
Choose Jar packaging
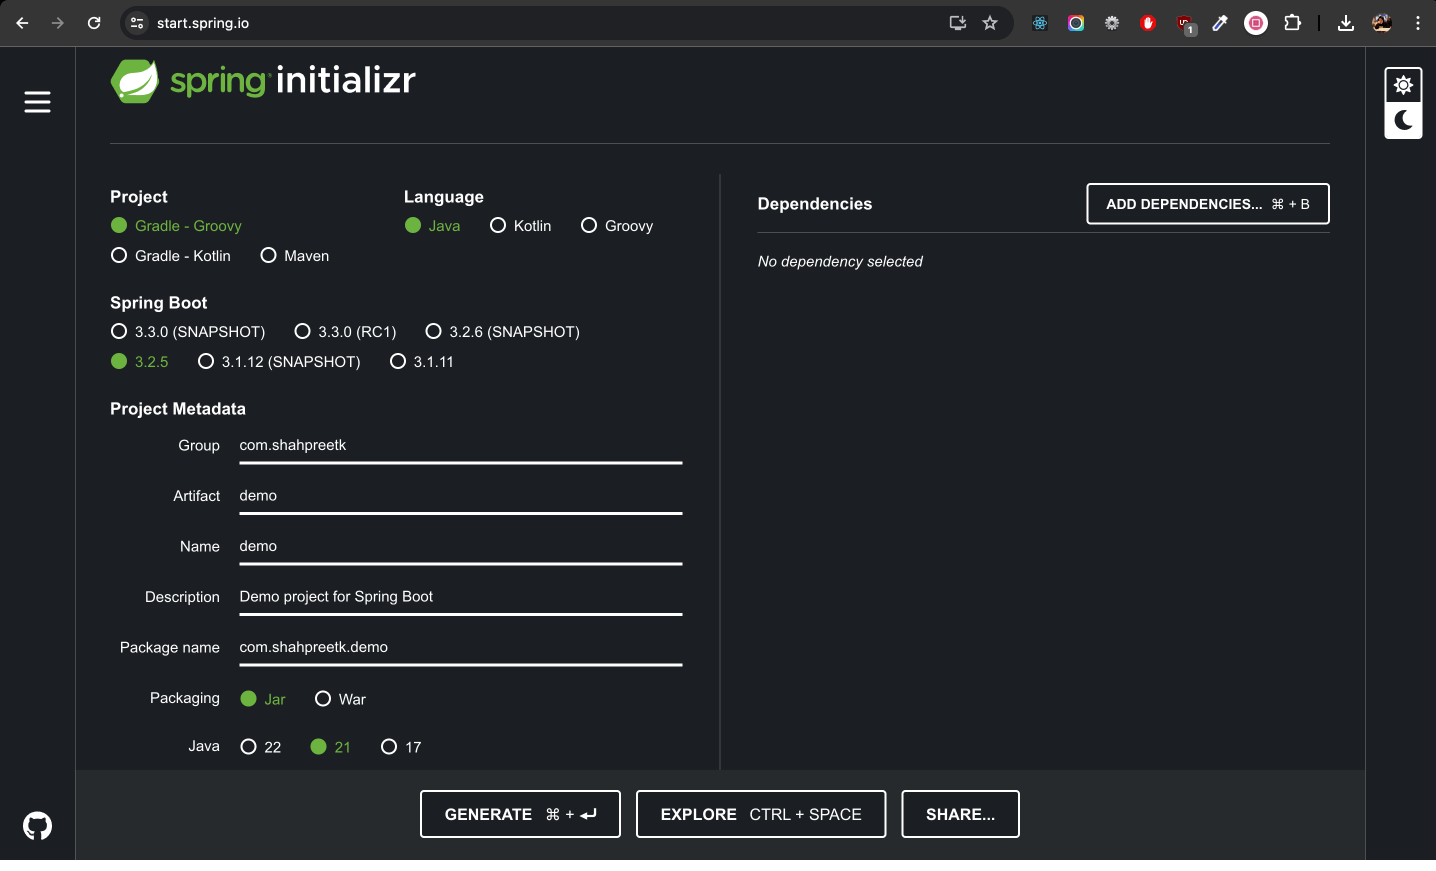tap(263, 699)
